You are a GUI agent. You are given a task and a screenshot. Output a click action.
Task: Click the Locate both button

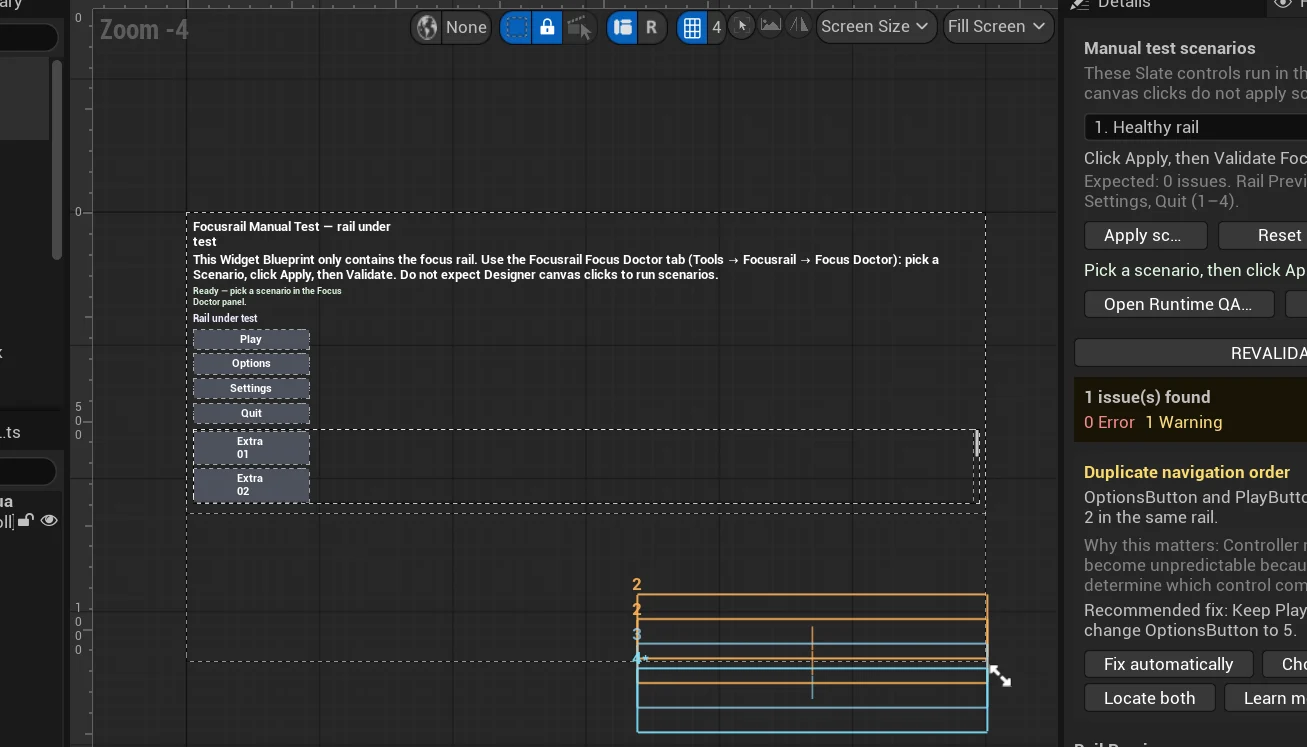tap(1149, 698)
